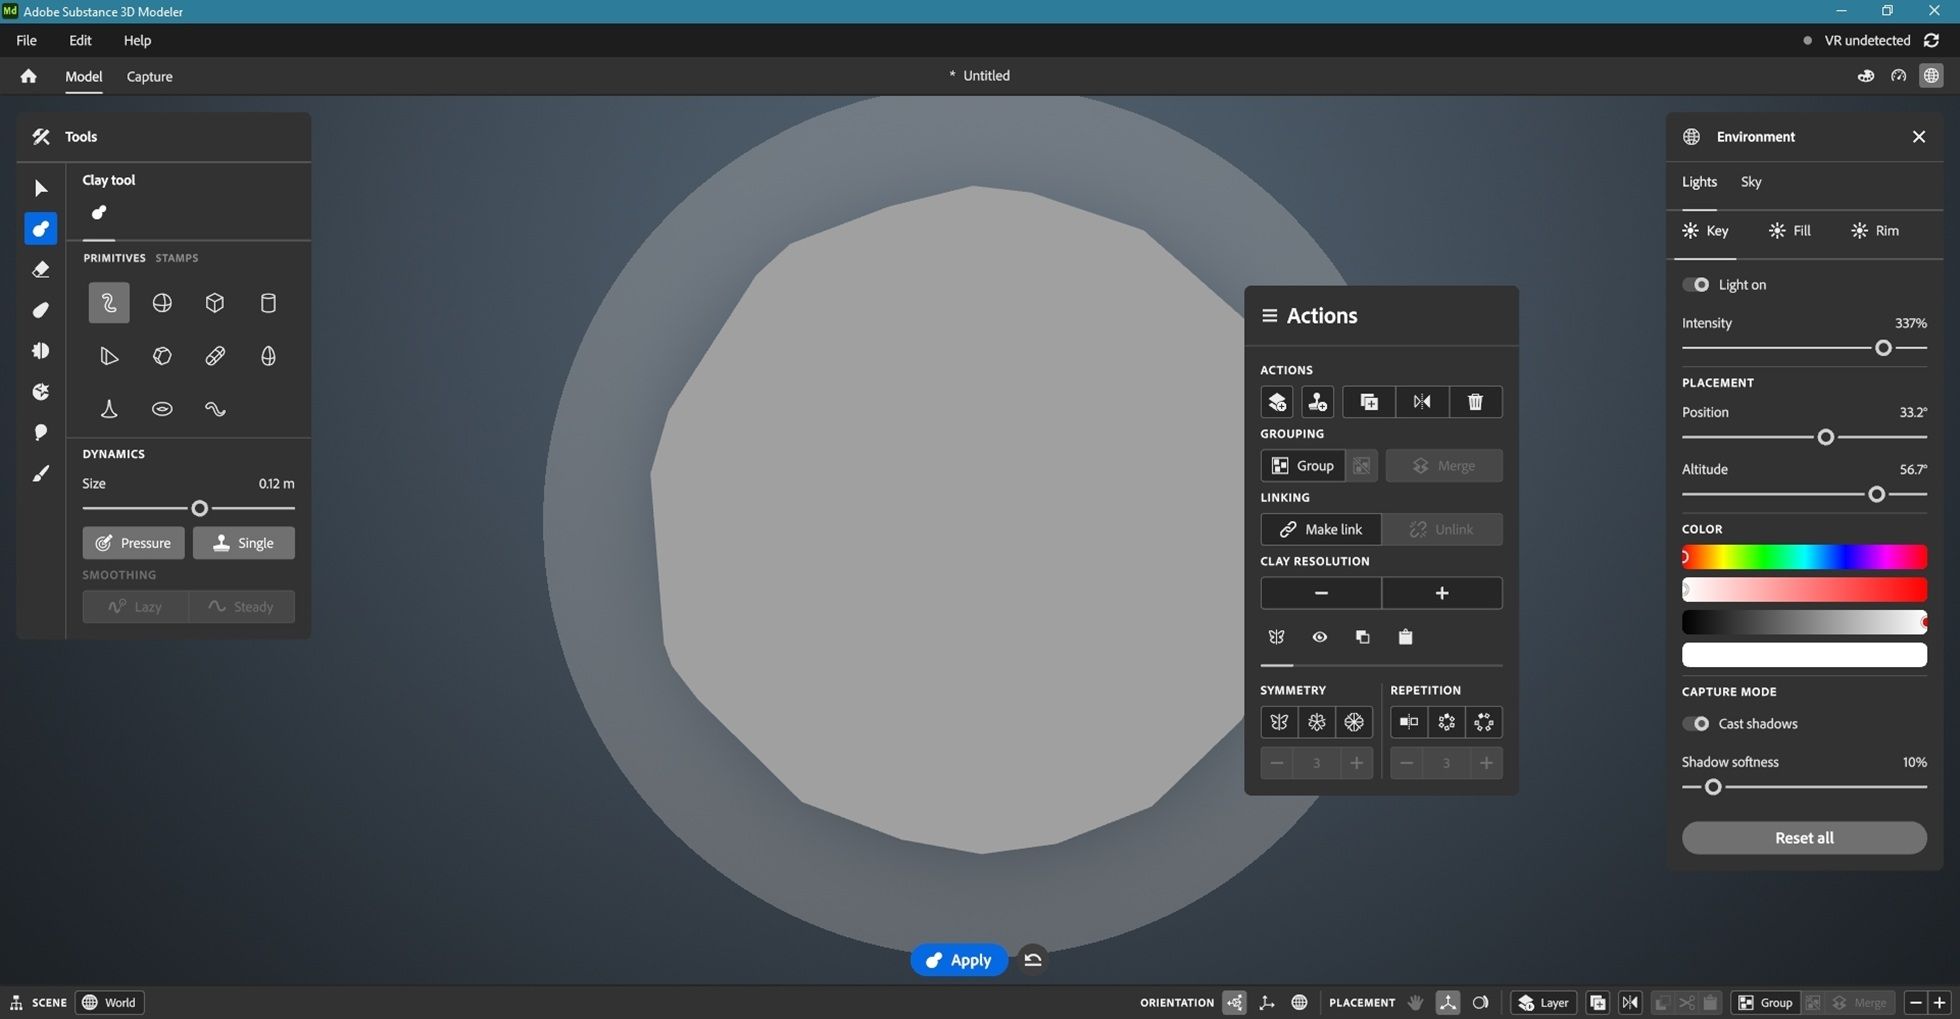Open the Layer control in bottom bar
Image resolution: width=1960 pixels, height=1019 pixels.
(1543, 1002)
